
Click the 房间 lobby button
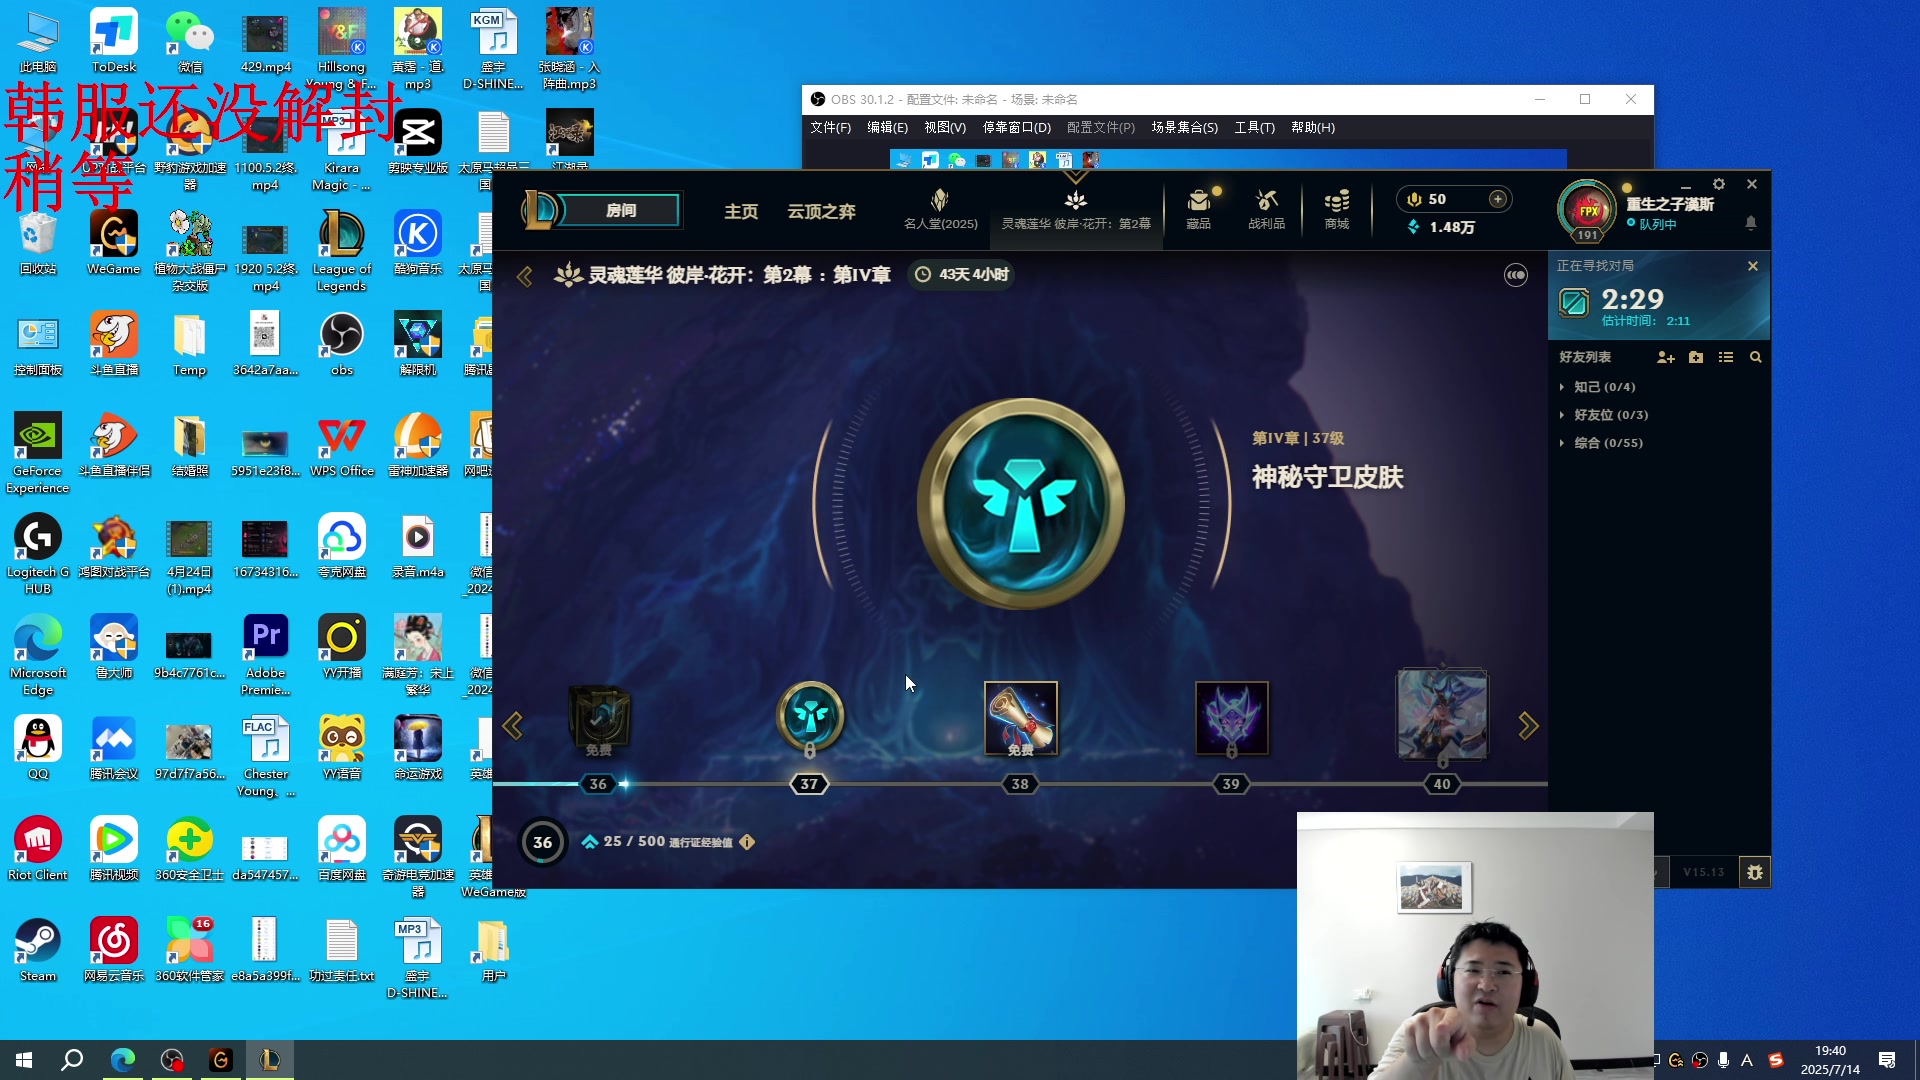620,211
